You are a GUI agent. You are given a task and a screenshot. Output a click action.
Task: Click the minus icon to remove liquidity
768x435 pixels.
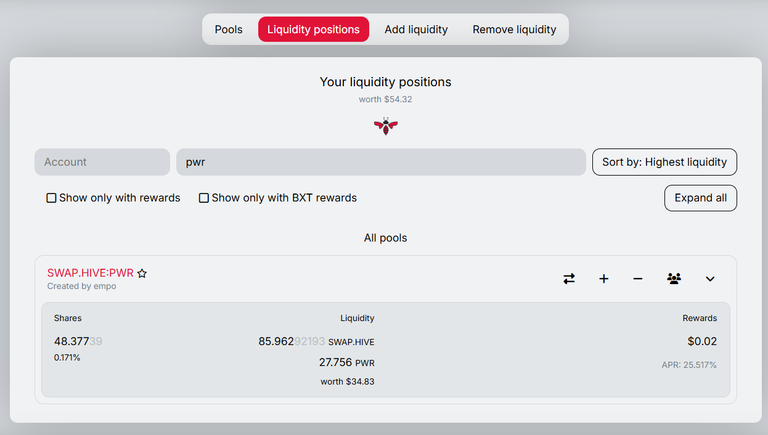coord(637,279)
